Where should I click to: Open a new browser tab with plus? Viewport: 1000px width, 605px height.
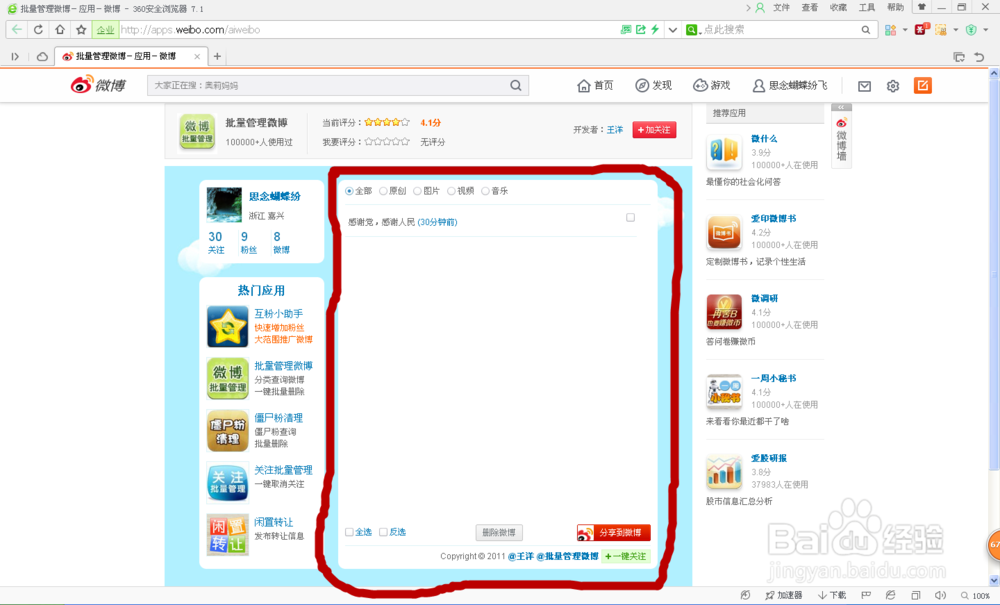[x=217, y=56]
